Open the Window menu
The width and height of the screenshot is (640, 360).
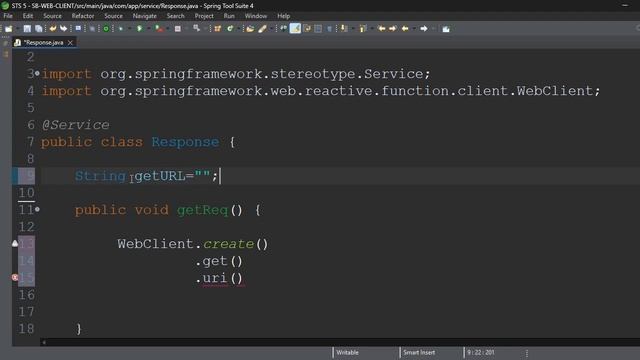[x=256, y=16]
